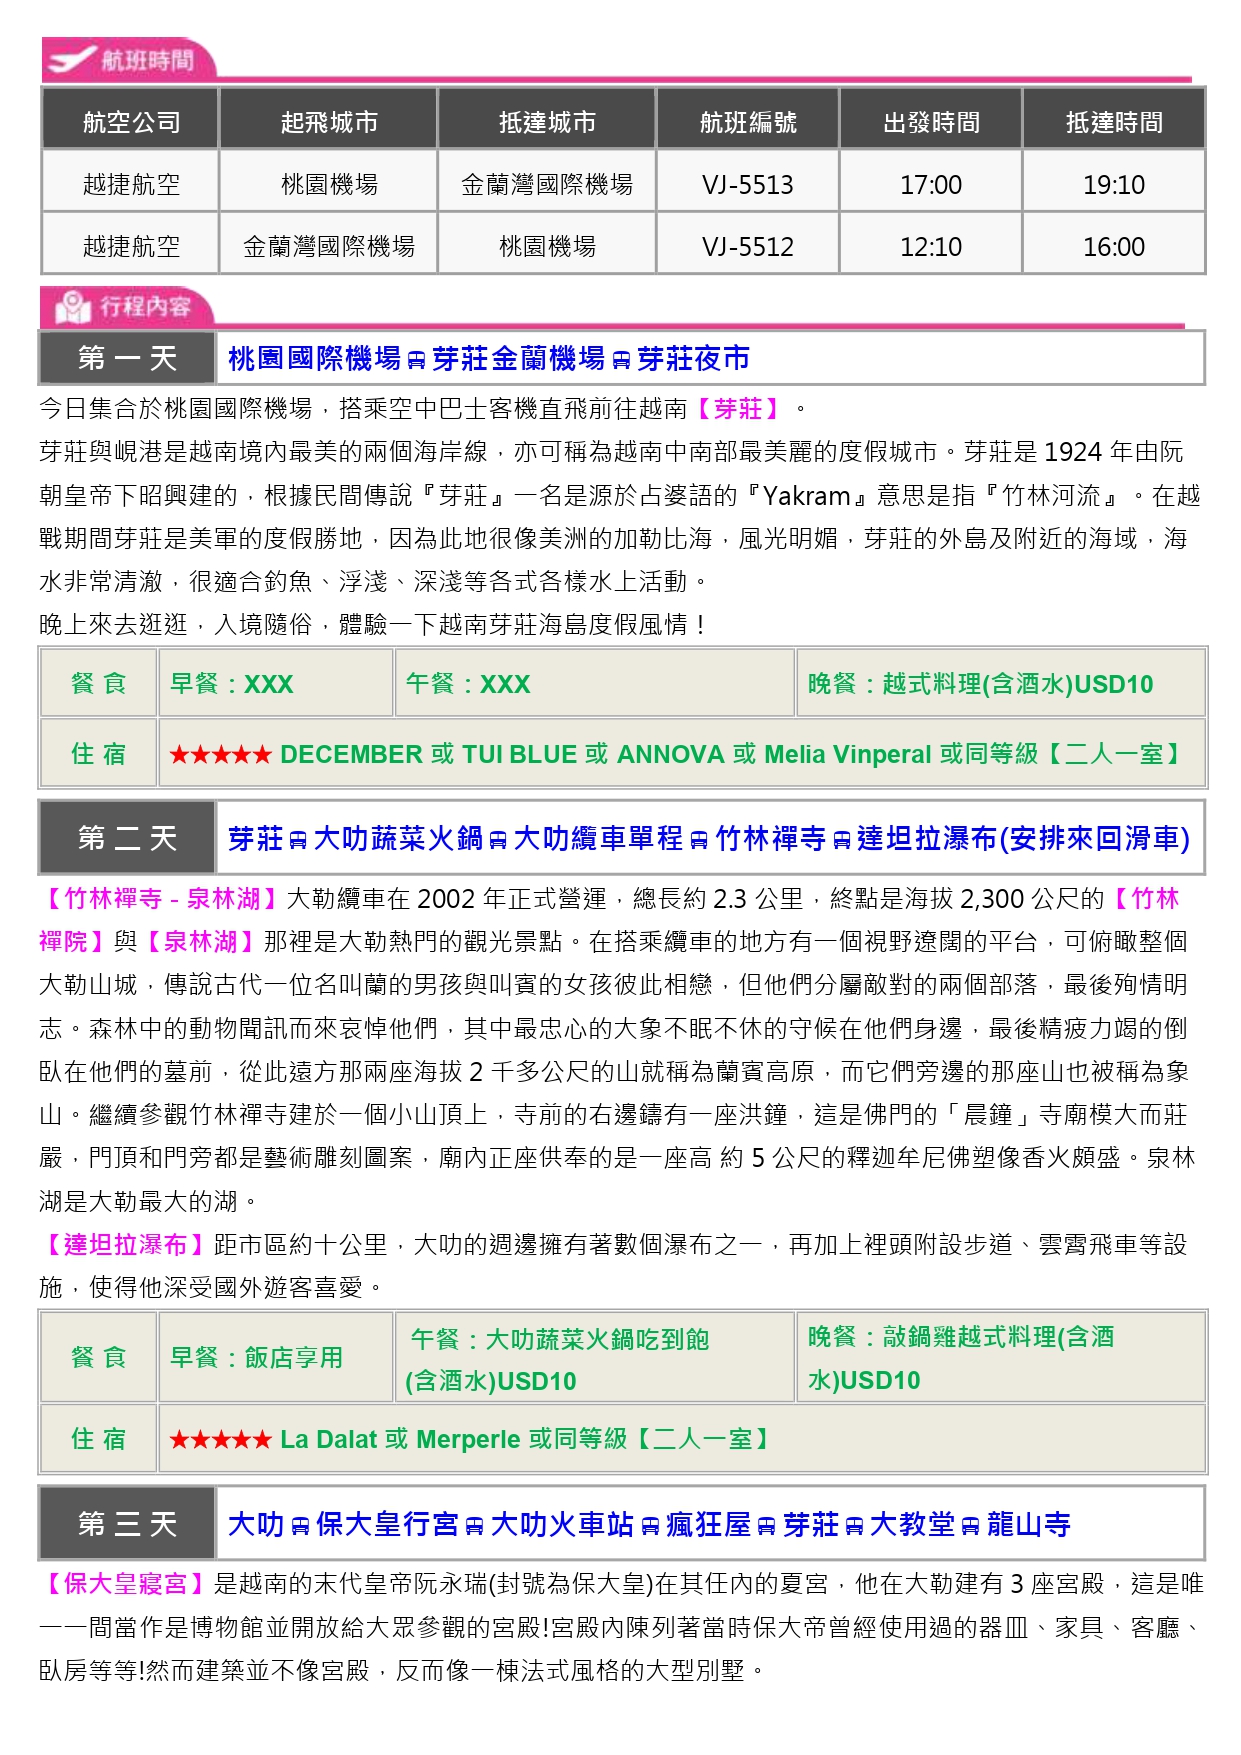Click the map pin icon beside 行程內容
The width and height of the screenshot is (1241, 1755).
coord(73,307)
